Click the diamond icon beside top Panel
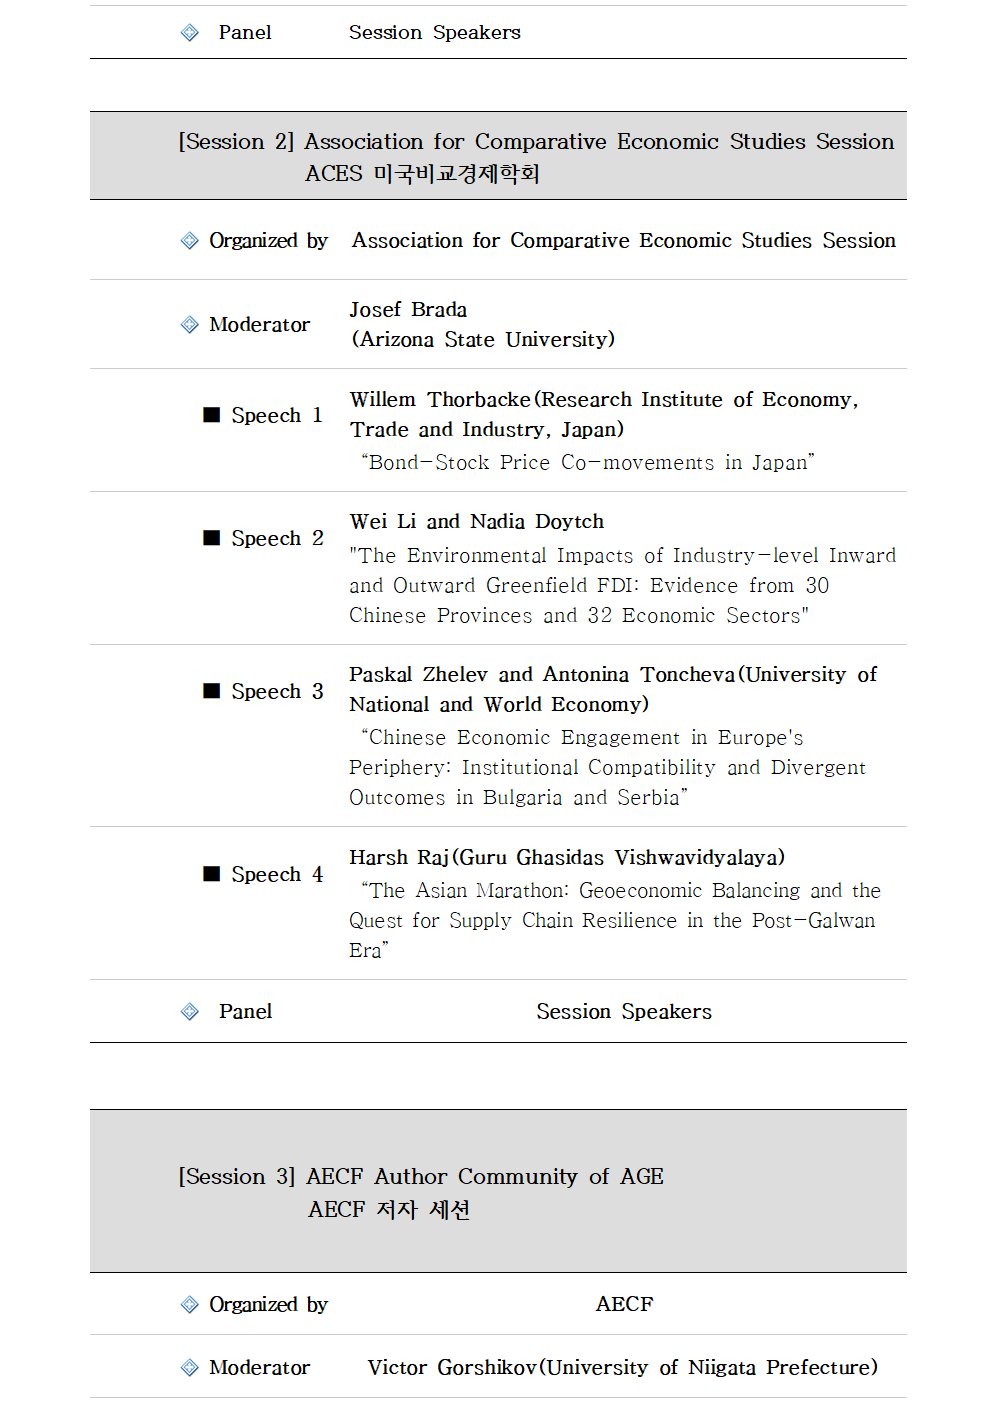Image resolution: width=992 pixels, height=1403 pixels. click(x=190, y=33)
